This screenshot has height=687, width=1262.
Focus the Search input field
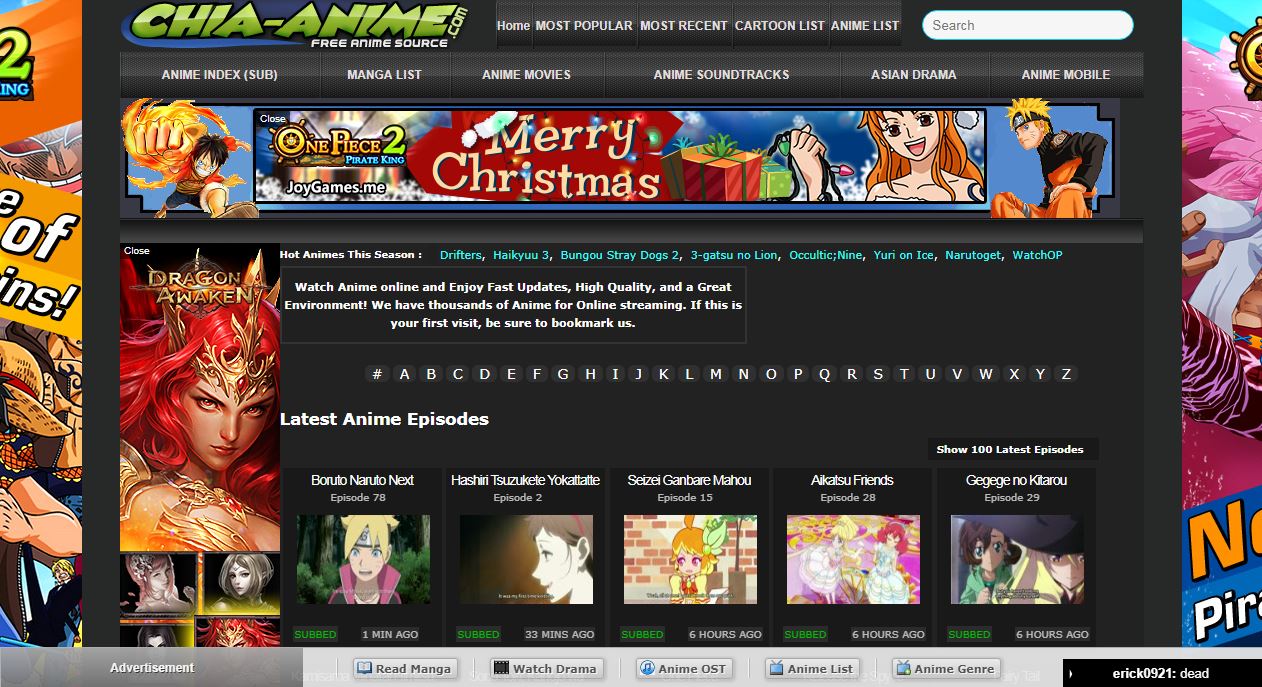pos(1027,25)
